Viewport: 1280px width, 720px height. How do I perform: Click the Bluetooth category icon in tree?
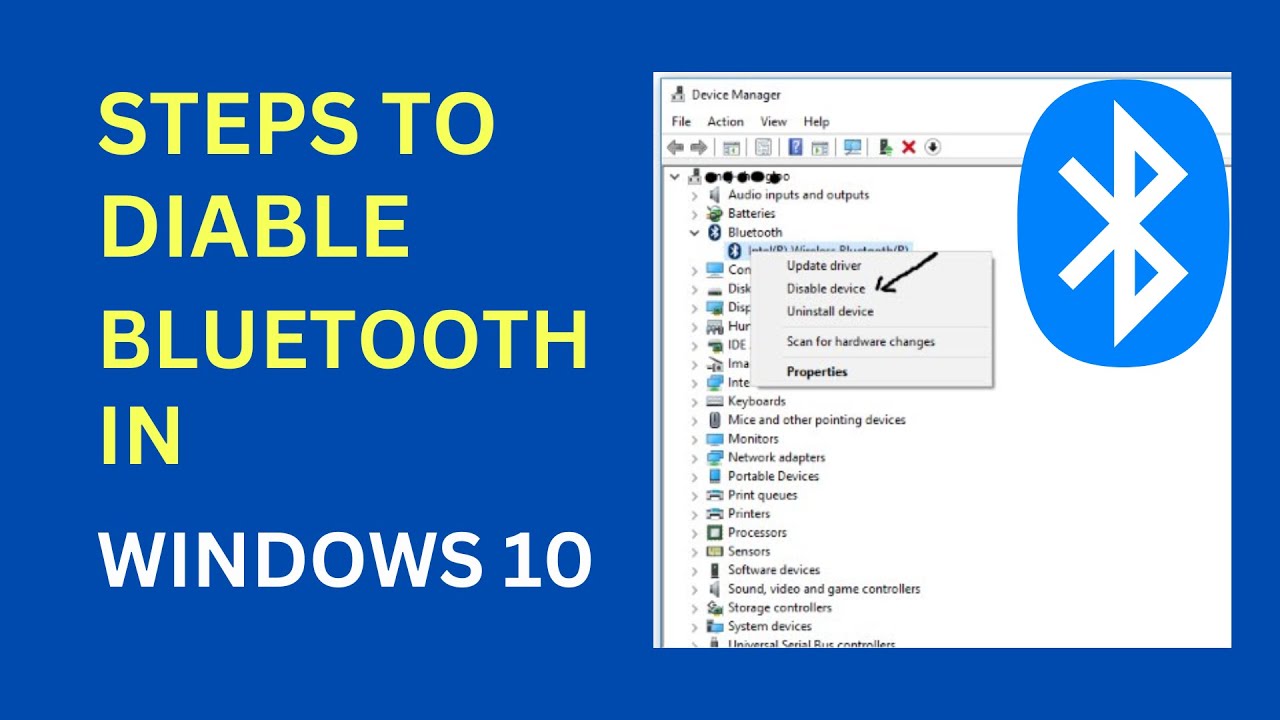(x=714, y=232)
